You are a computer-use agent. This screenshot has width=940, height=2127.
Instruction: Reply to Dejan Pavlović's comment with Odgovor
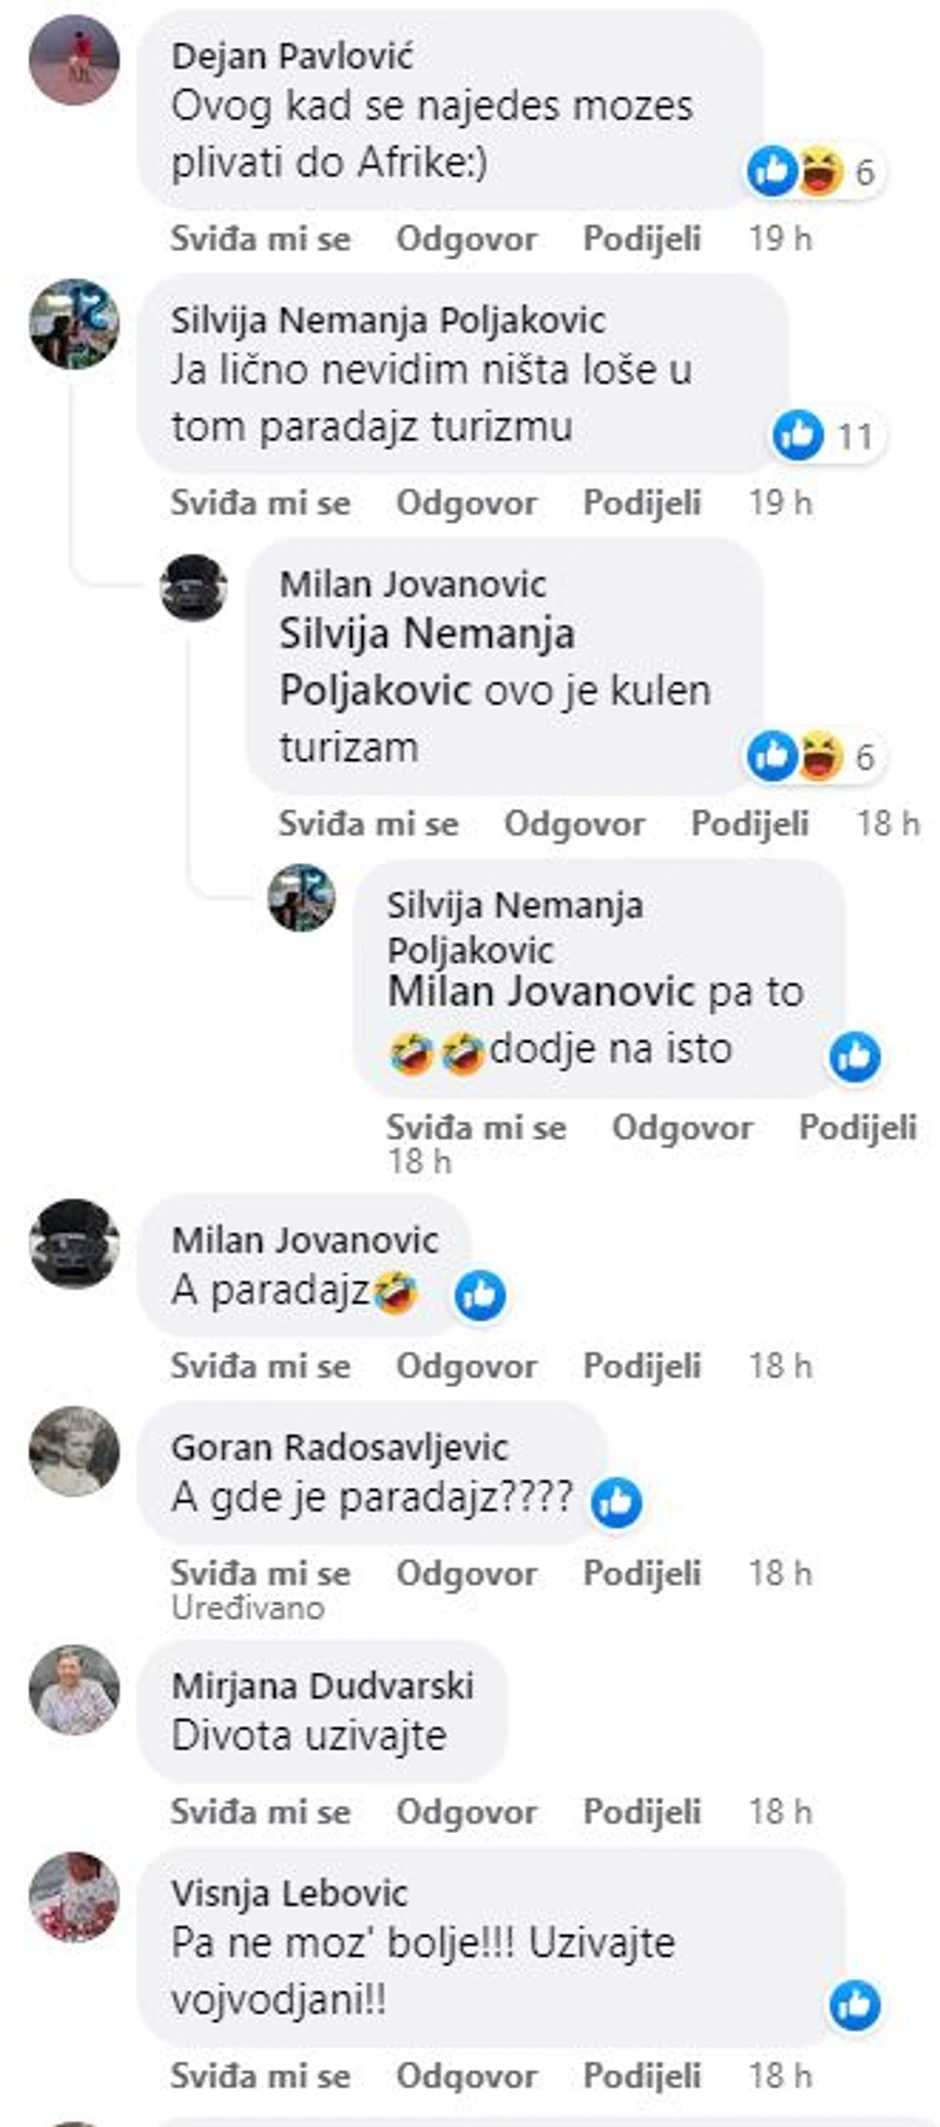(x=466, y=238)
